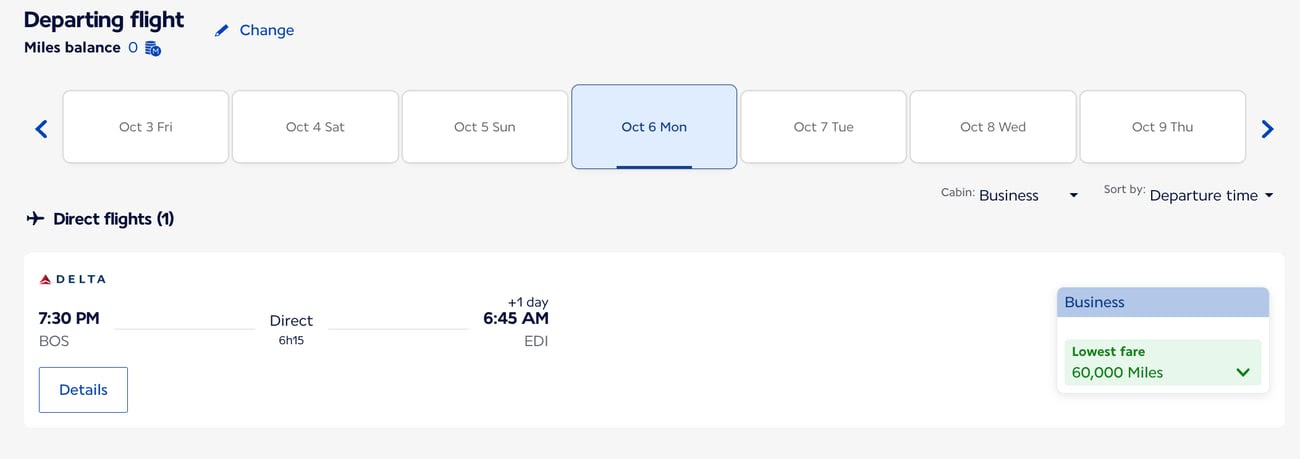1300x459 pixels.
Task: Show later dates with right arrow
Action: [1267, 128]
